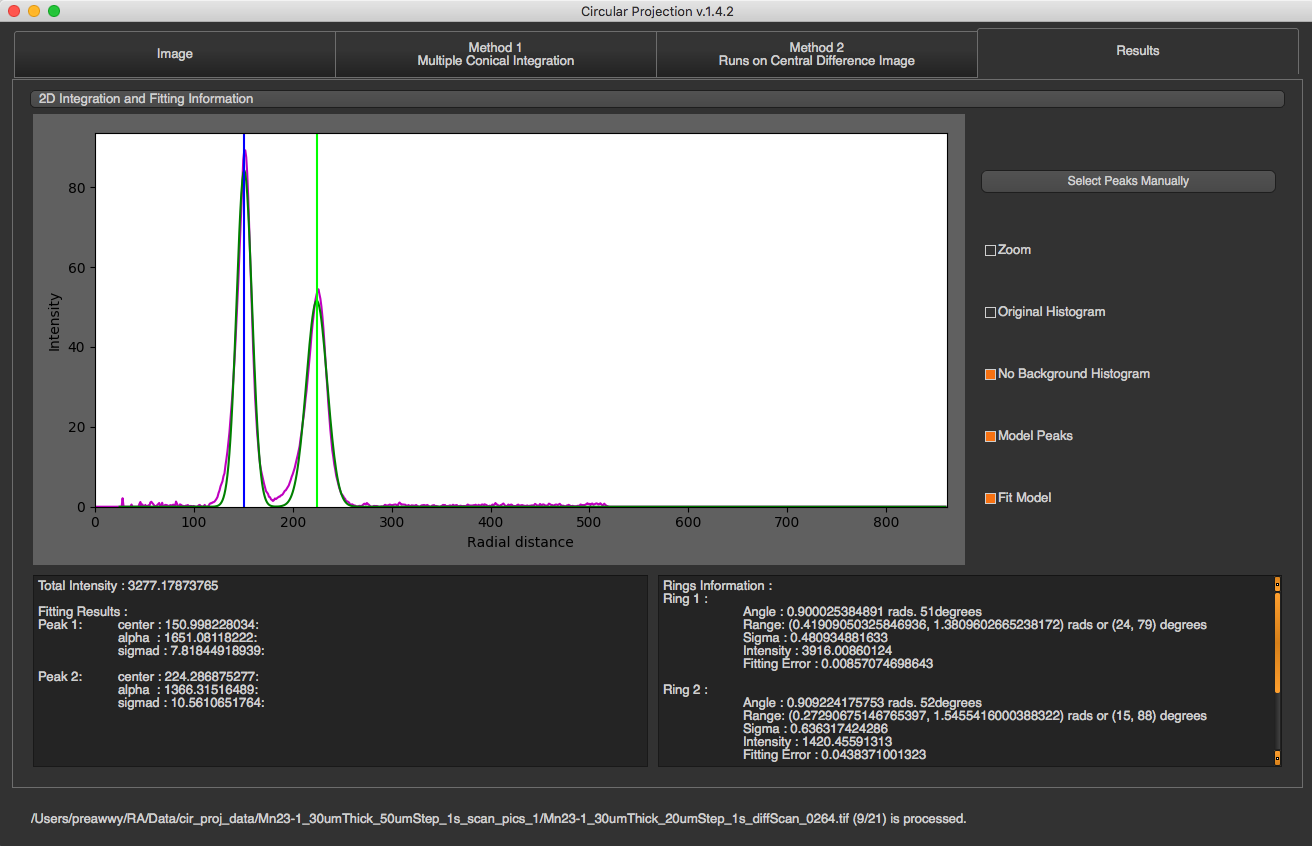
Task: Click the green vertical peak marker line
Action: point(317,320)
